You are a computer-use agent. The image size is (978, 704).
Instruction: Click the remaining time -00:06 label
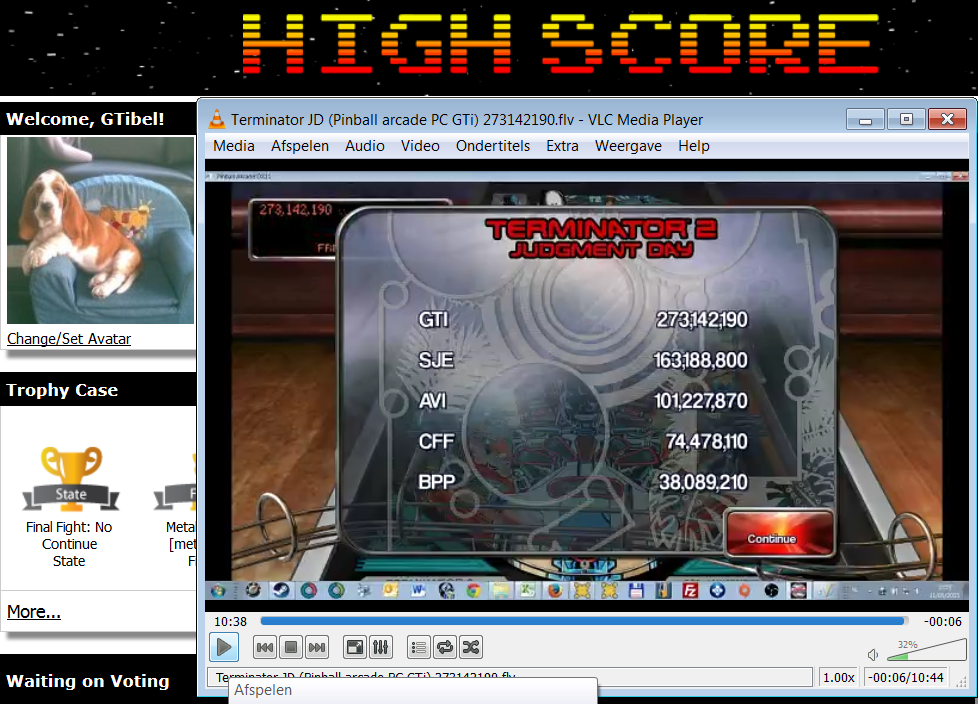[x=943, y=622]
